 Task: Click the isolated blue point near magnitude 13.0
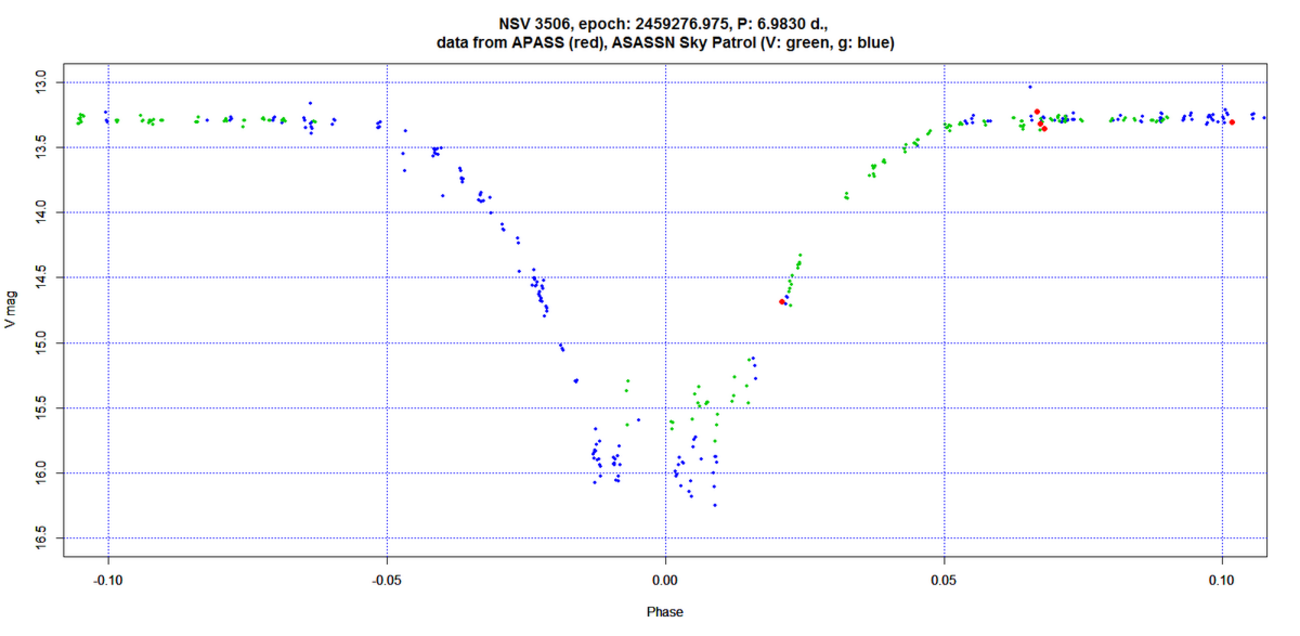pos(1030,87)
